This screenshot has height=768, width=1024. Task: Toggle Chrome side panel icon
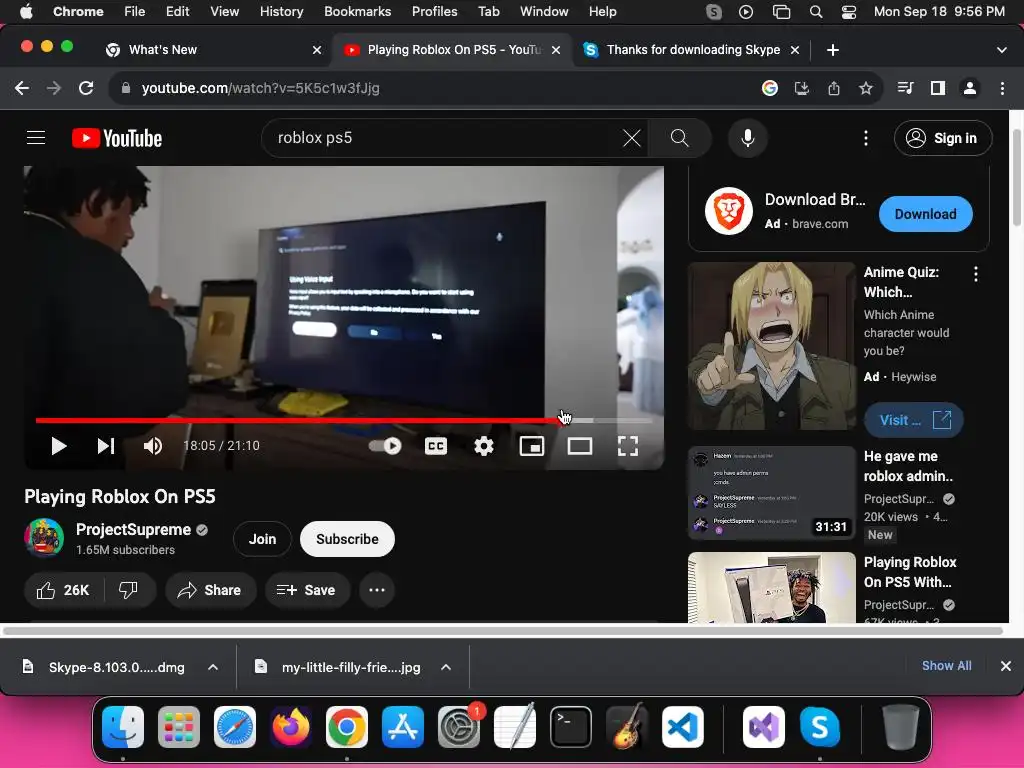[938, 88]
